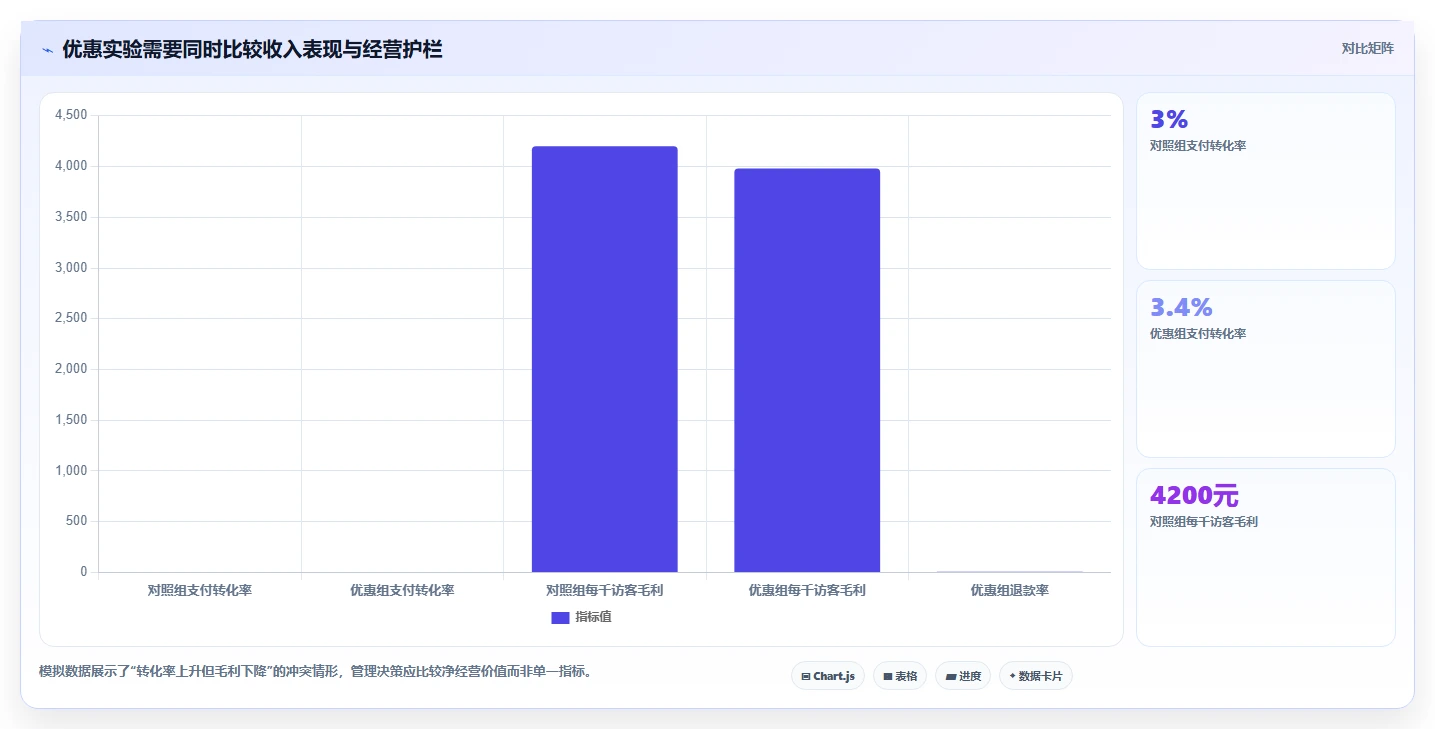Select the Chart.js tag chip
This screenshot has width=1435, height=729.
[x=828, y=676]
